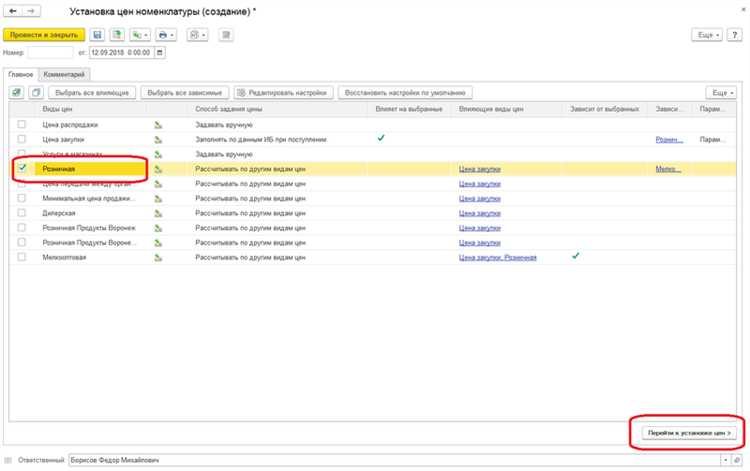Select the Дилерская price type name

coord(59,213)
